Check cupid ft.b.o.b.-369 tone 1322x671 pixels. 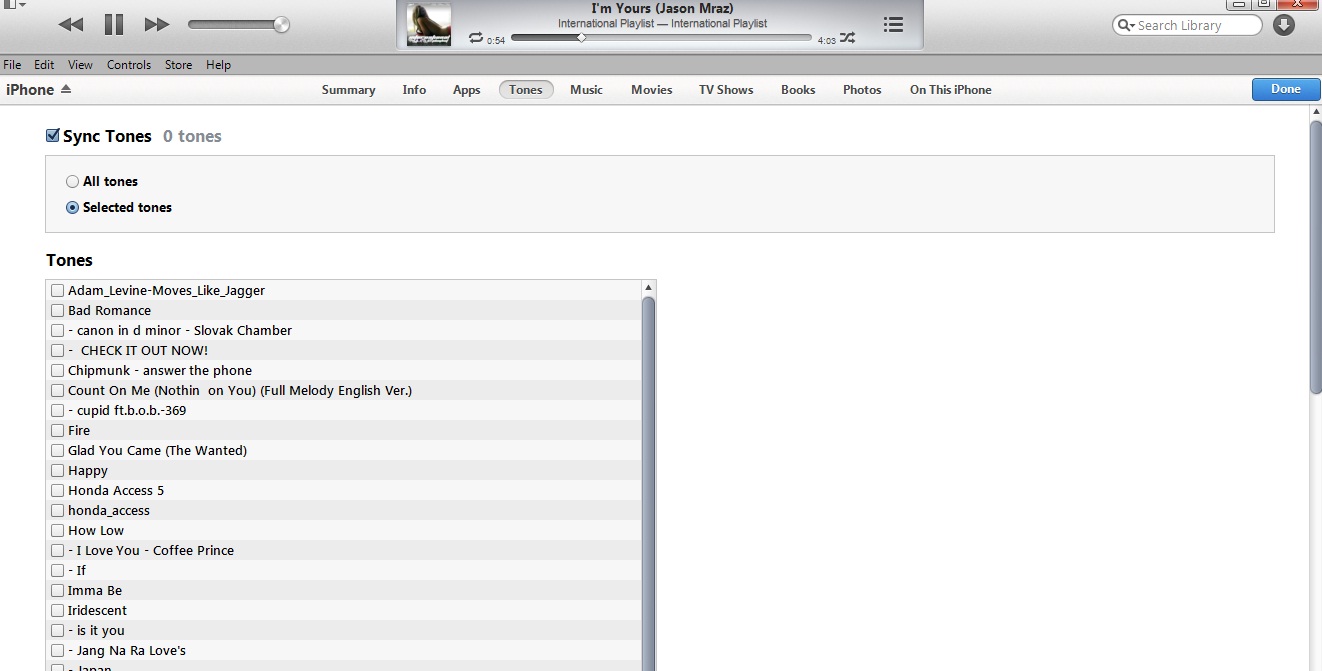point(57,411)
